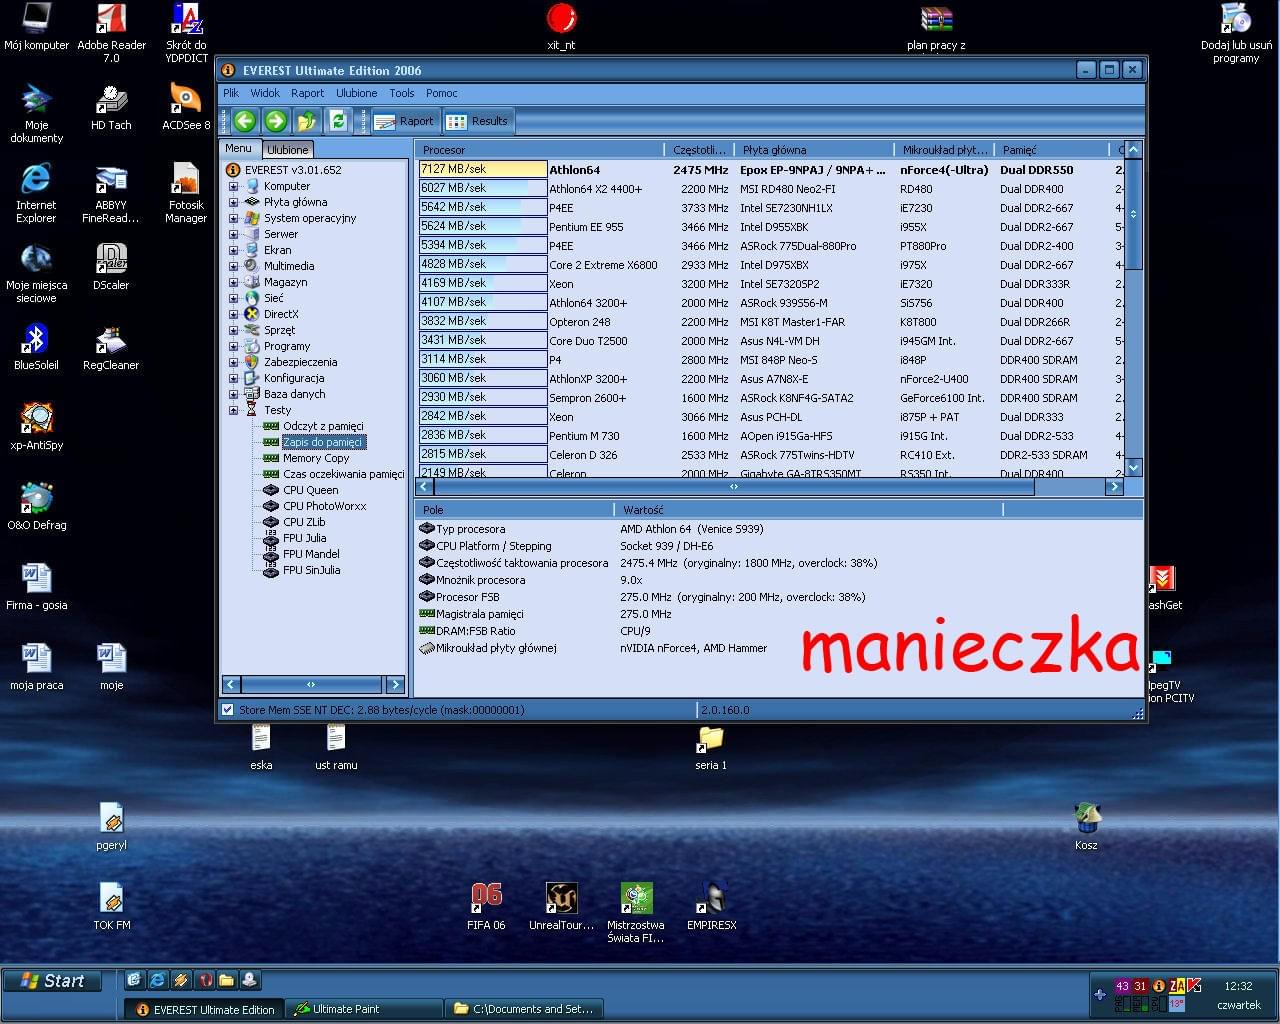This screenshot has height=1024, width=1280.
Task: Open the Plik menu
Action: (x=231, y=93)
